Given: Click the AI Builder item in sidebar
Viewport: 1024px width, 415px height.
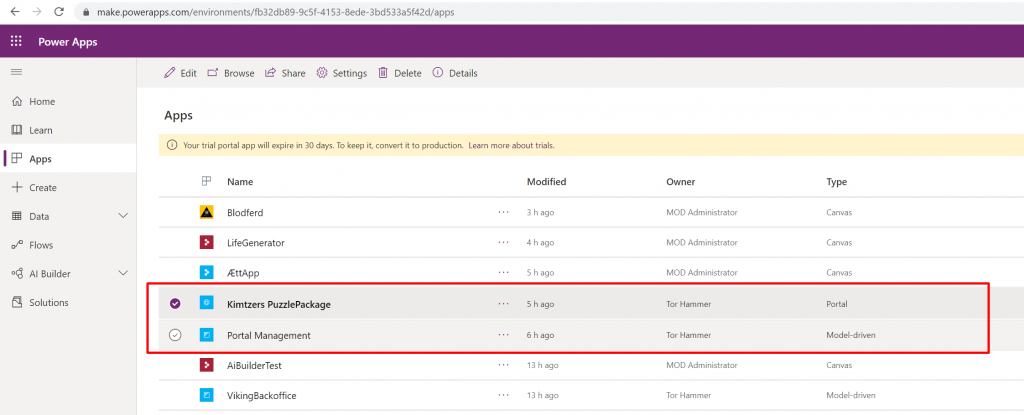Looking at the screenshot, I should click(50, 274).
